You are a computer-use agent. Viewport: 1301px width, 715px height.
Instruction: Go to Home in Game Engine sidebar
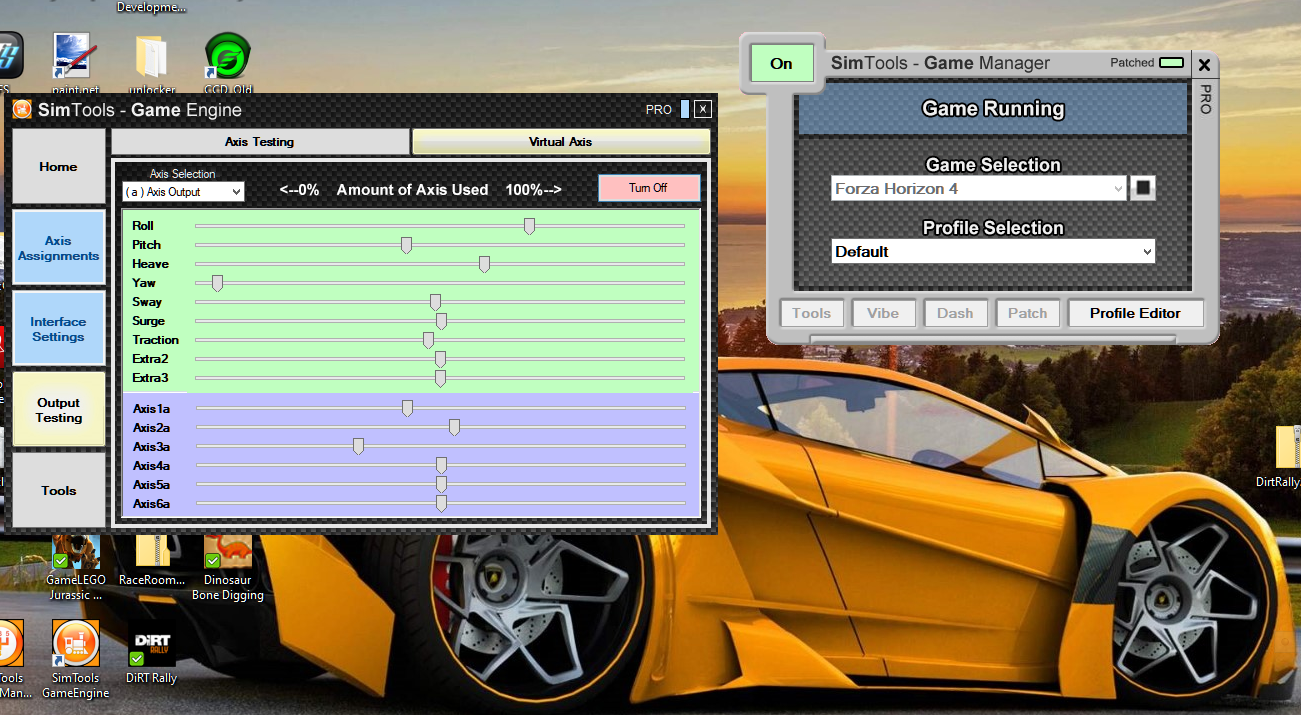tap(58, 167)
